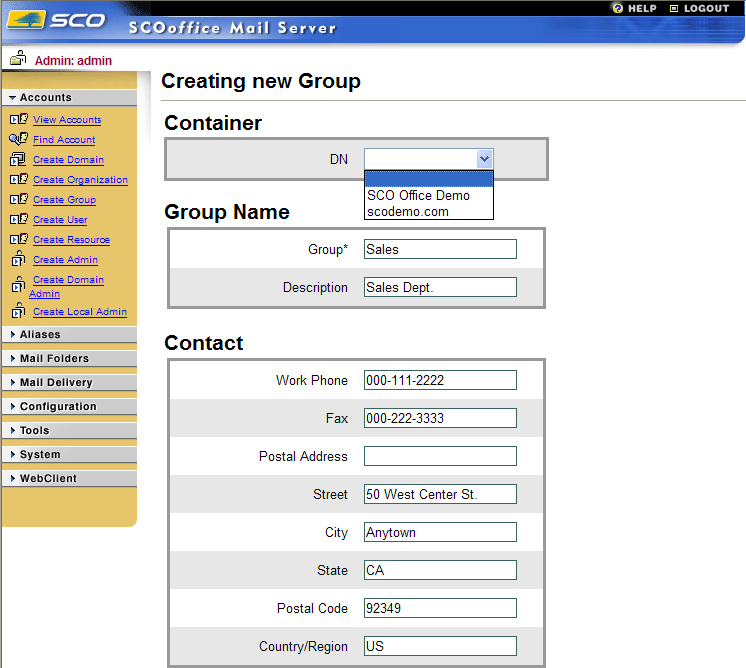Click the icon next to Create User
The width and height of the screenshot is (746, 668).
pos(18,220)
